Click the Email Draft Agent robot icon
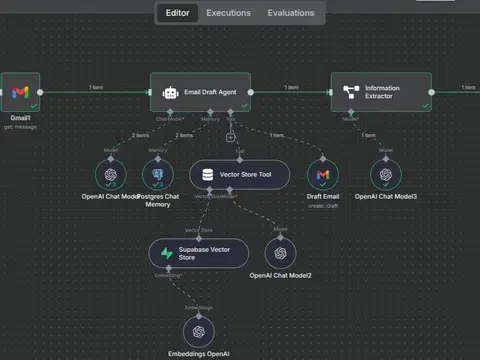This screenshot has width=480, height=360. click(170, 93)
